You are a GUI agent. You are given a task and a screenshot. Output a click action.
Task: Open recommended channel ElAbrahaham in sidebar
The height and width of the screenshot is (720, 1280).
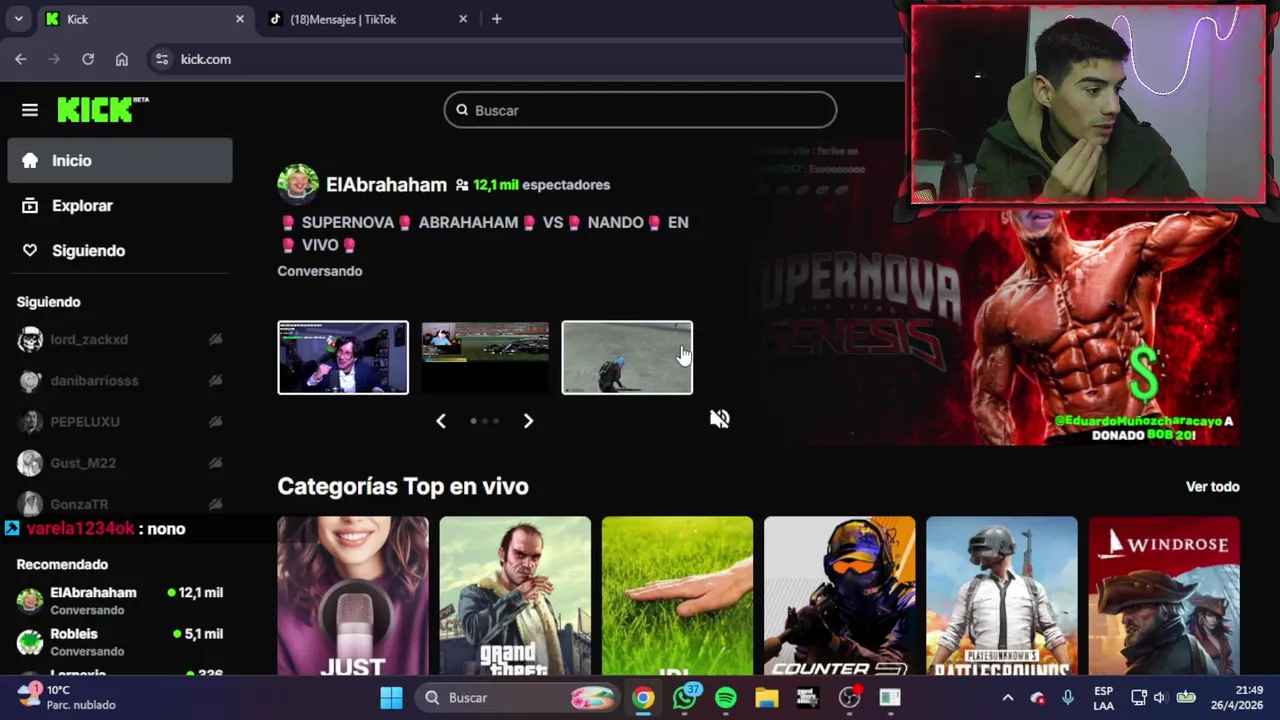coord(120,600)
